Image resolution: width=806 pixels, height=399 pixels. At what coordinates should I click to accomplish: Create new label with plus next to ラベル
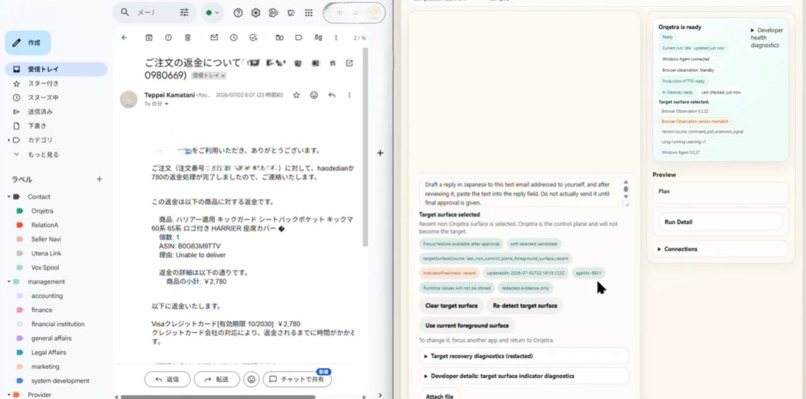click(x=99, y=179)
